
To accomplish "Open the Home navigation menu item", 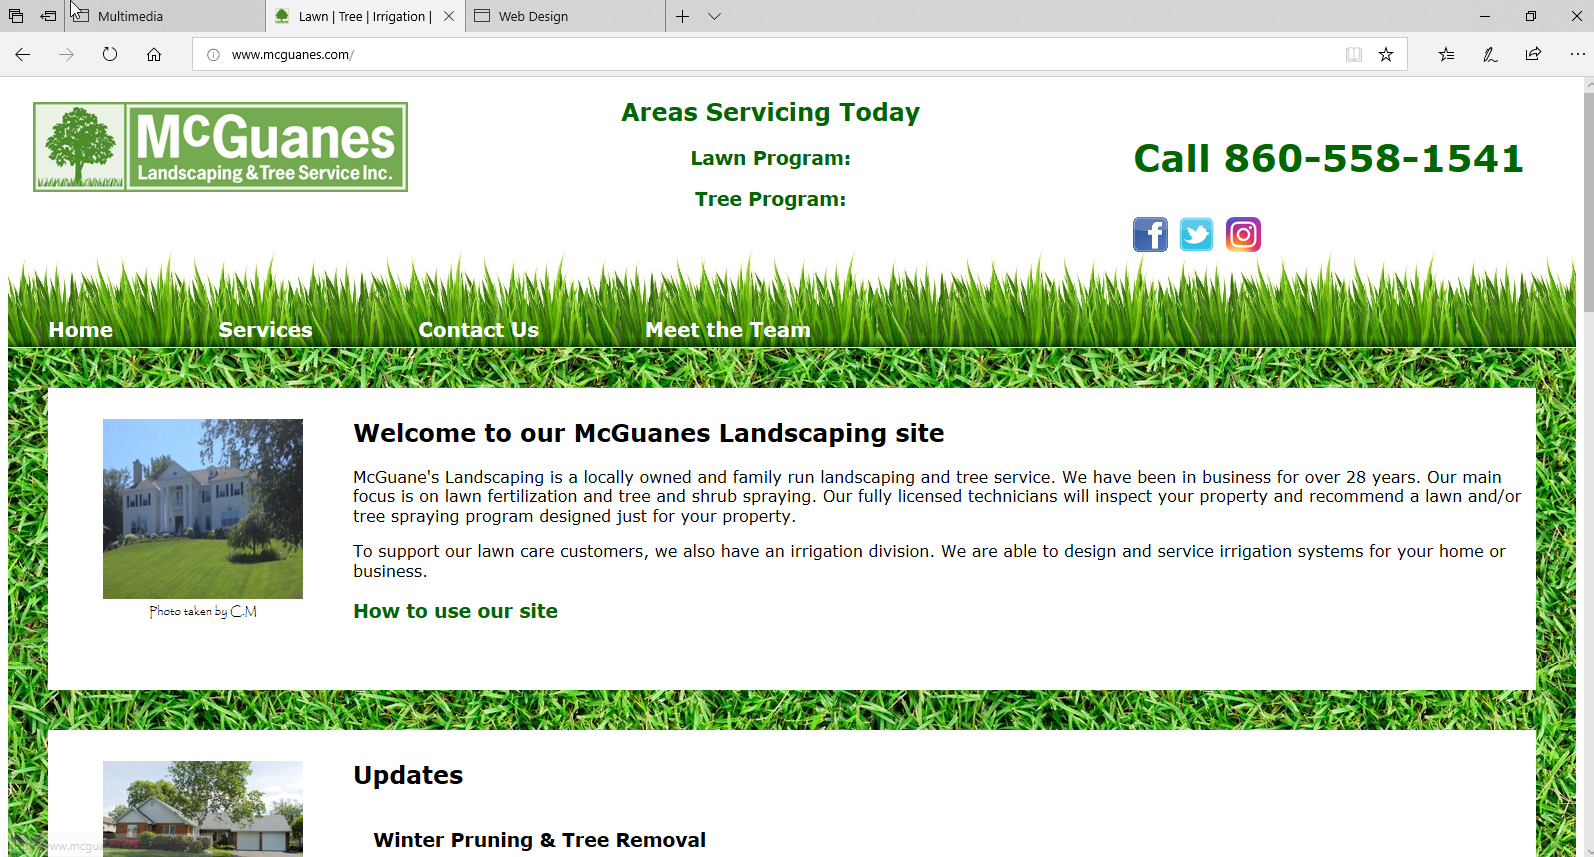I will (x=81, y=330).
